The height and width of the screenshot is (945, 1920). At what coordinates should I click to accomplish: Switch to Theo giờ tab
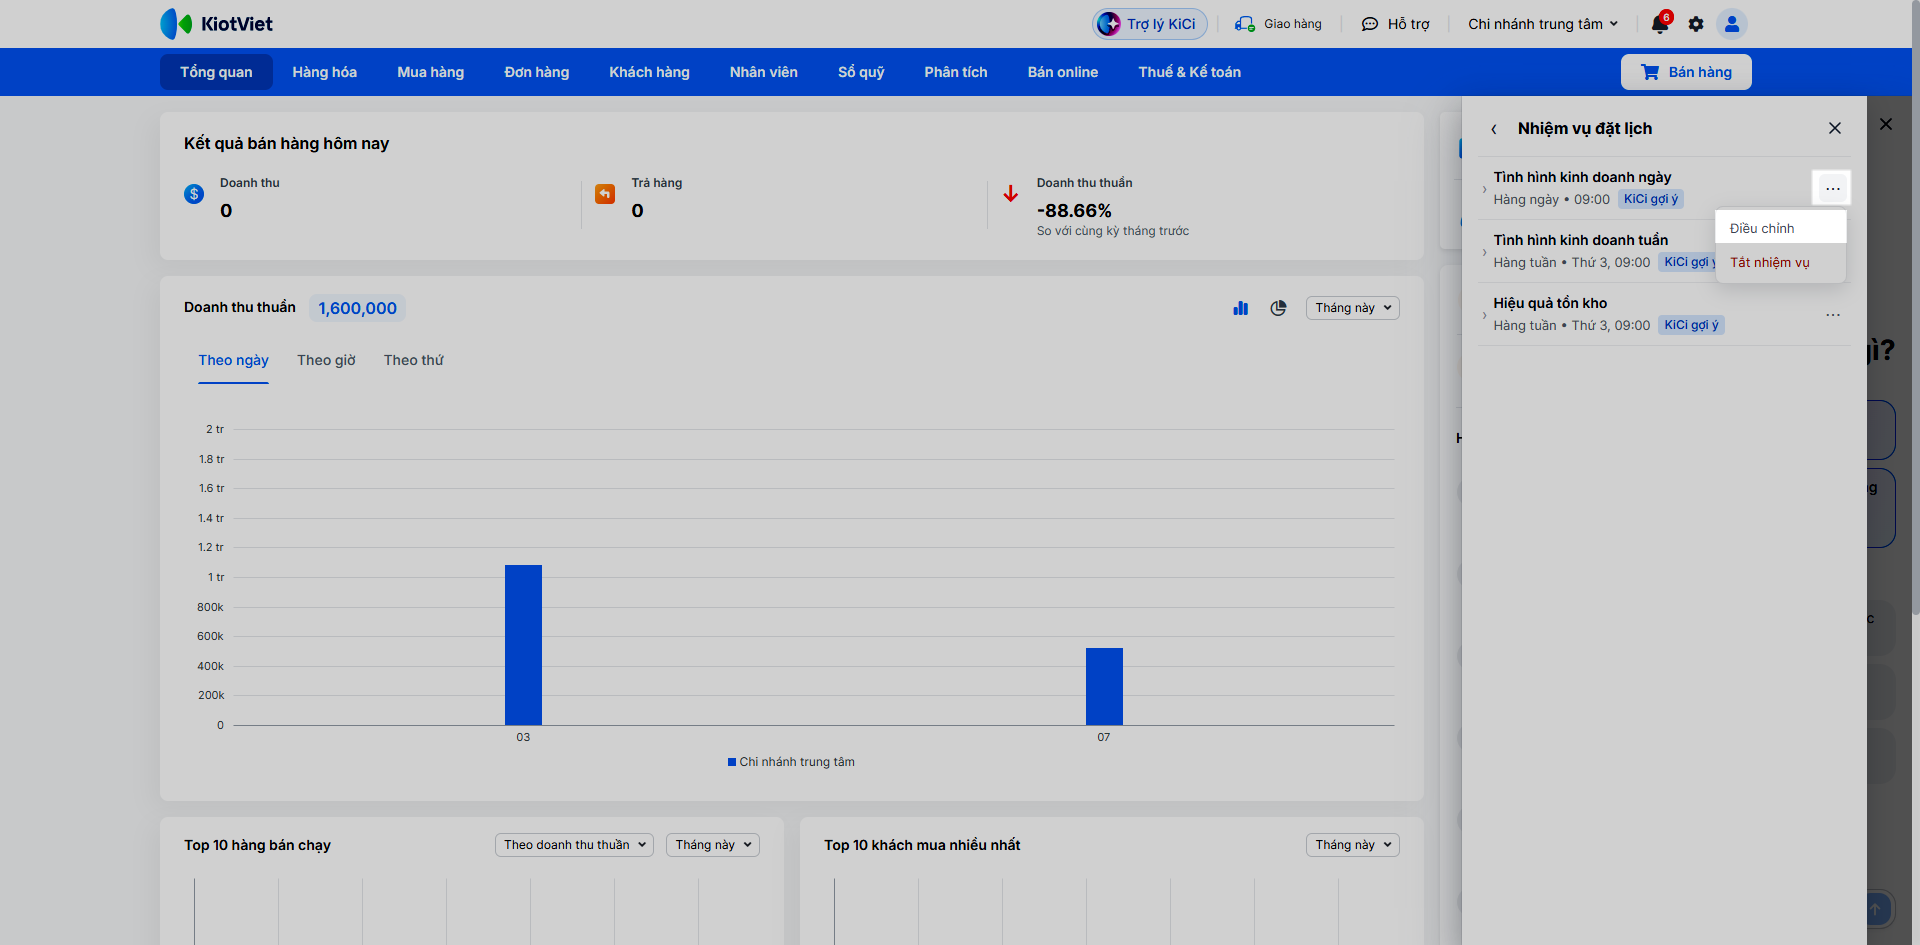click(x=326, y=360)
